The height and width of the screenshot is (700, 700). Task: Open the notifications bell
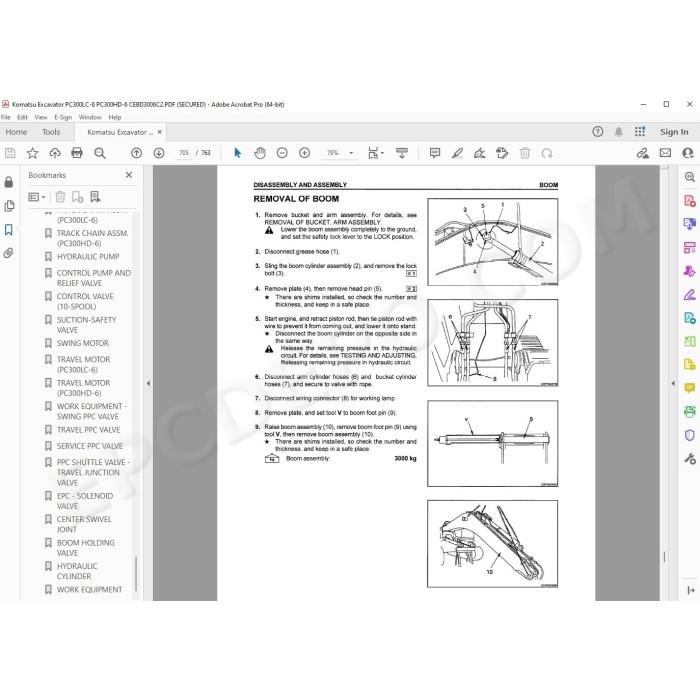point(619,132)
